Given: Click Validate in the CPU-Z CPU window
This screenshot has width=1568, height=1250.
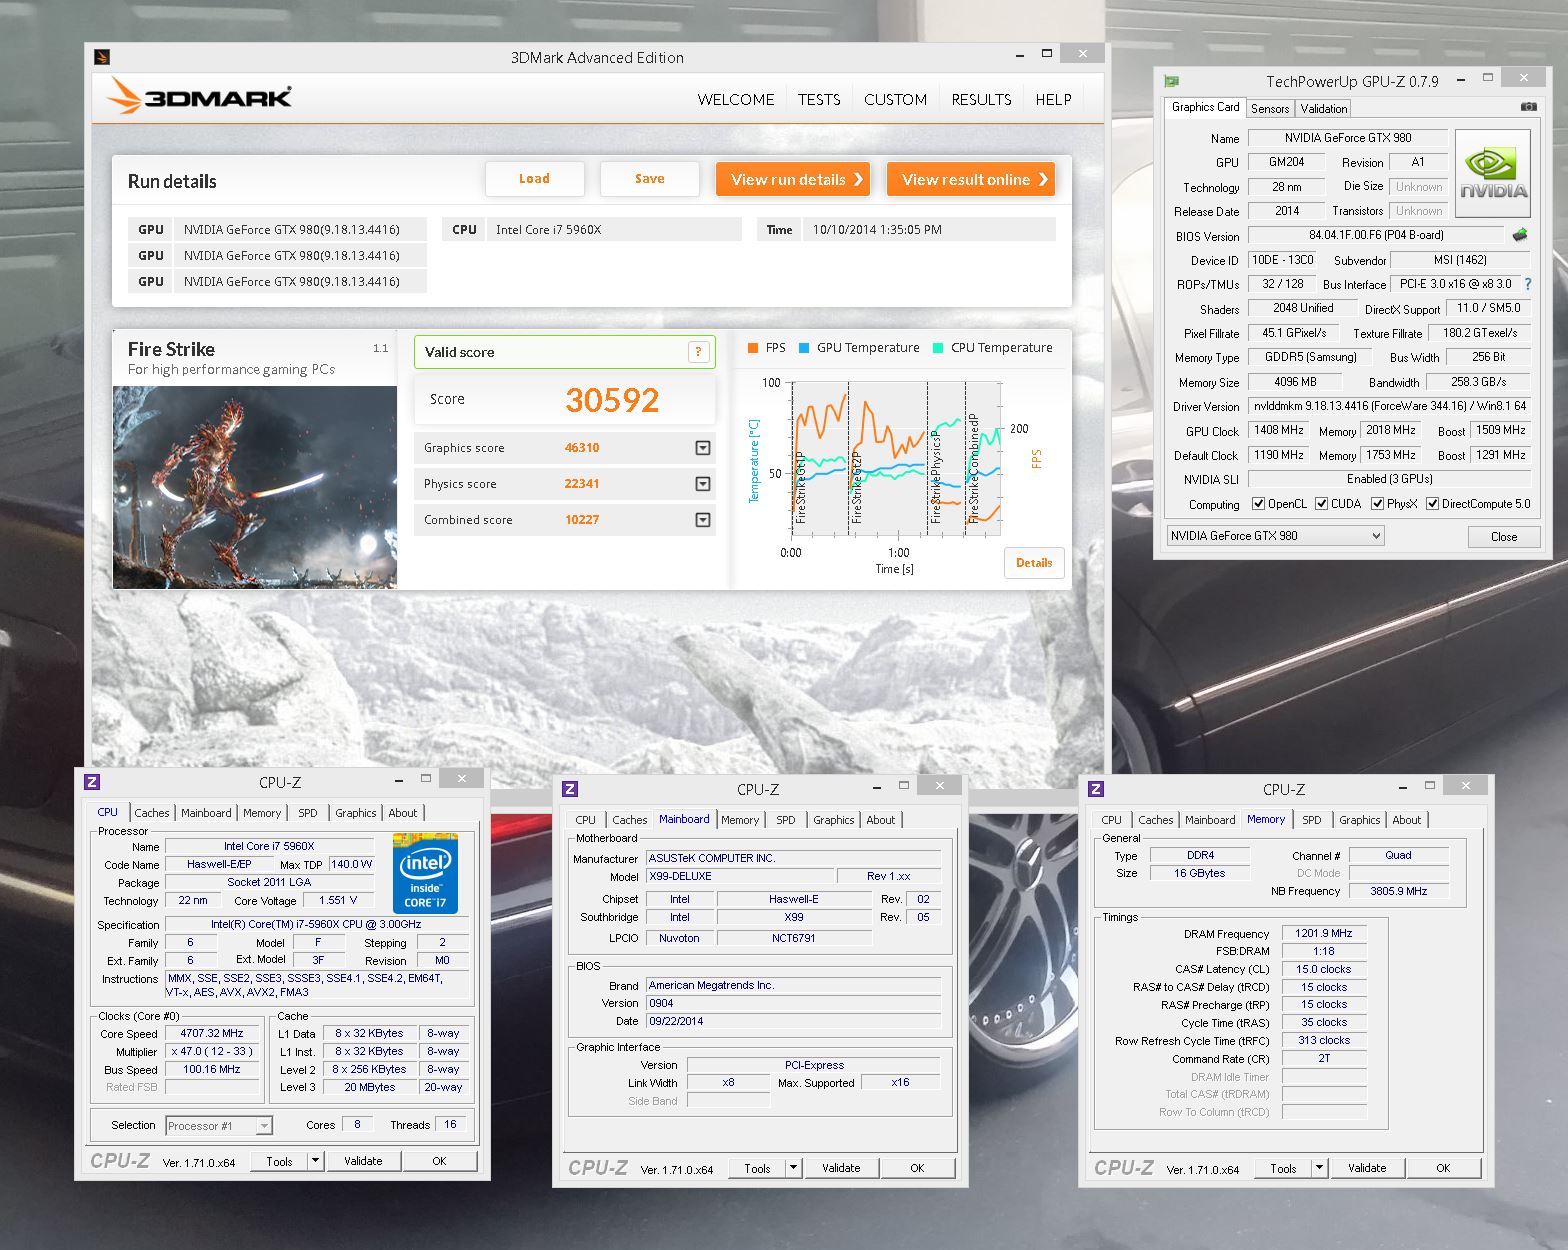Looking at the screenshot, I should (363, 1161).
